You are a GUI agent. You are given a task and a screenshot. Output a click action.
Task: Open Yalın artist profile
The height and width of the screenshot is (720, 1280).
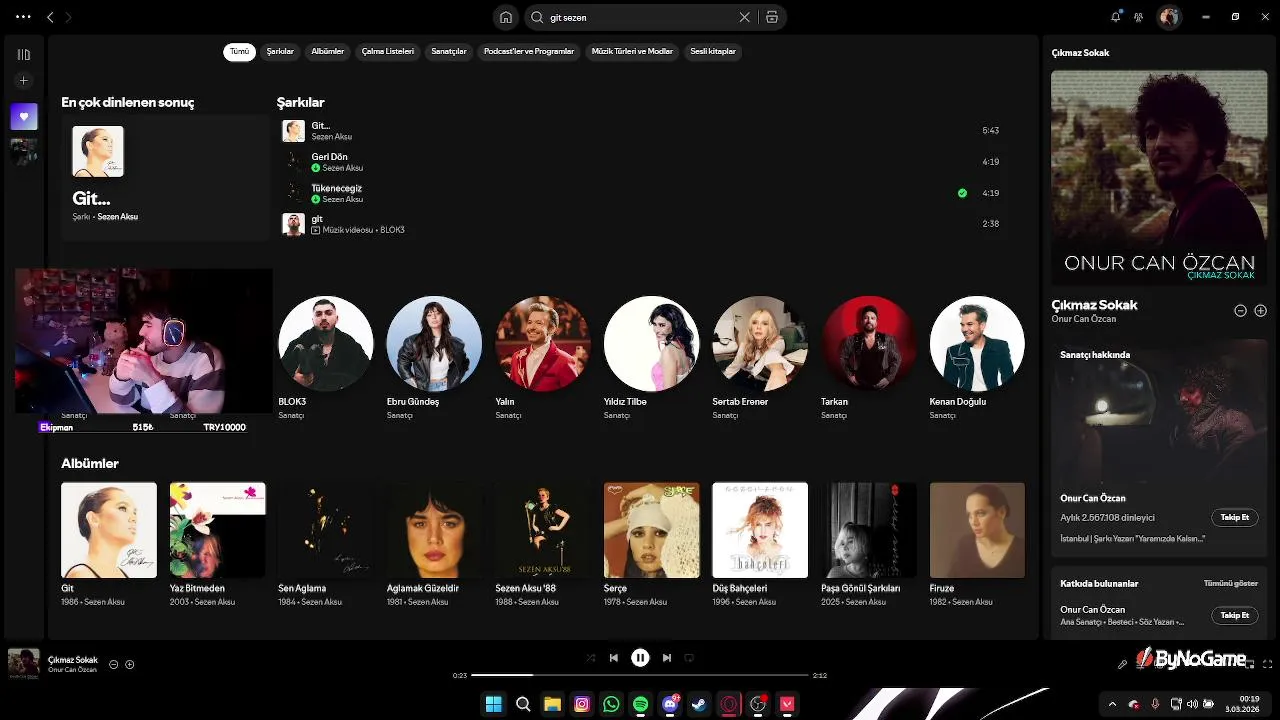[543, 343]
